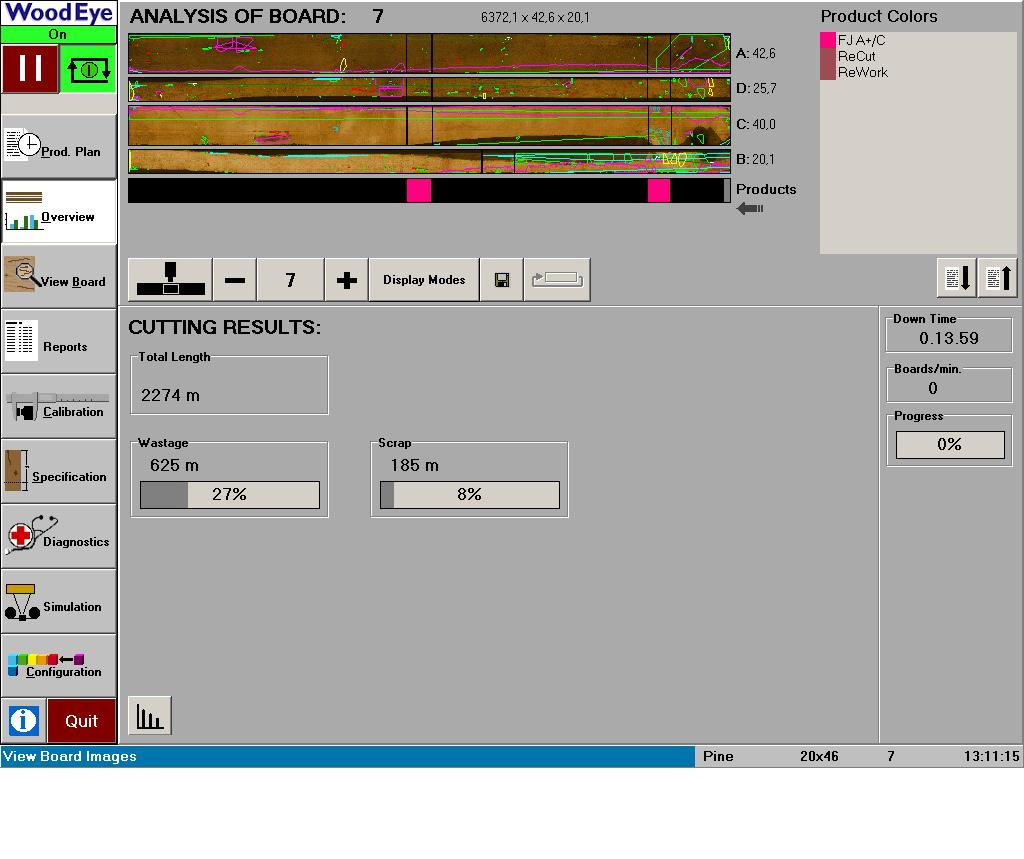Screen dimensions: 1024x859
Task: Click the blue info button
Action: (x=24, y=720)
